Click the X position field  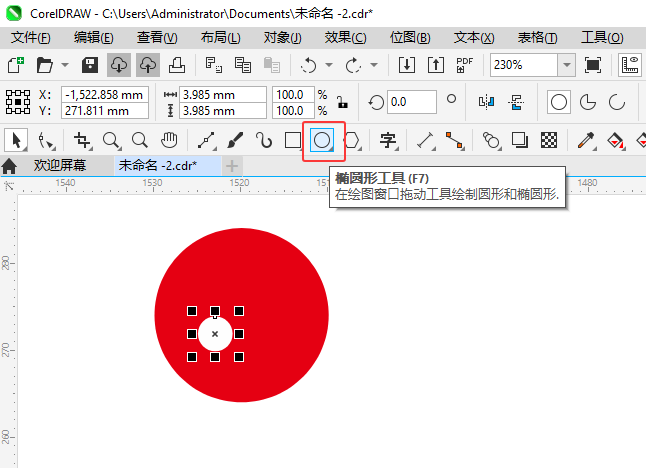(105, 94)
